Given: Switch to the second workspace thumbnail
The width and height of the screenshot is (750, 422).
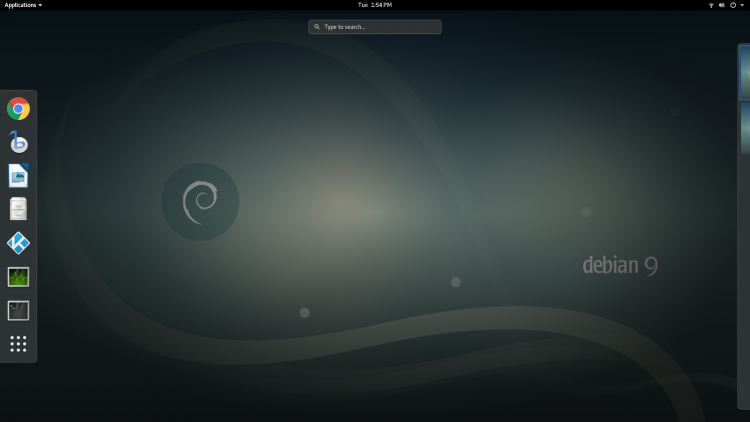Looking at the screenshot, I should point(745,128).
